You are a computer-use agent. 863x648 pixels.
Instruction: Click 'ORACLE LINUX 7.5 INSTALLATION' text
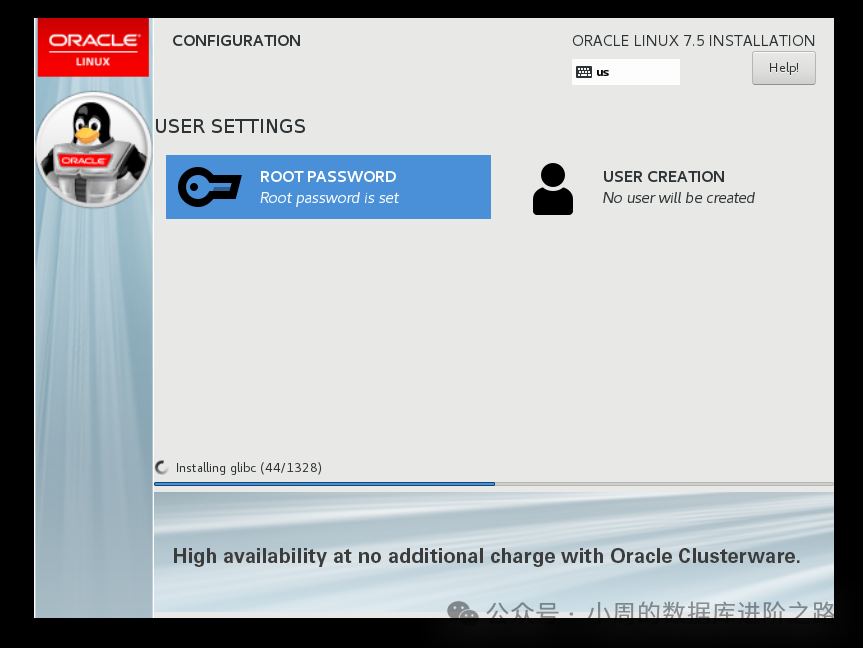pyautogui.click(x=693, y=41)
